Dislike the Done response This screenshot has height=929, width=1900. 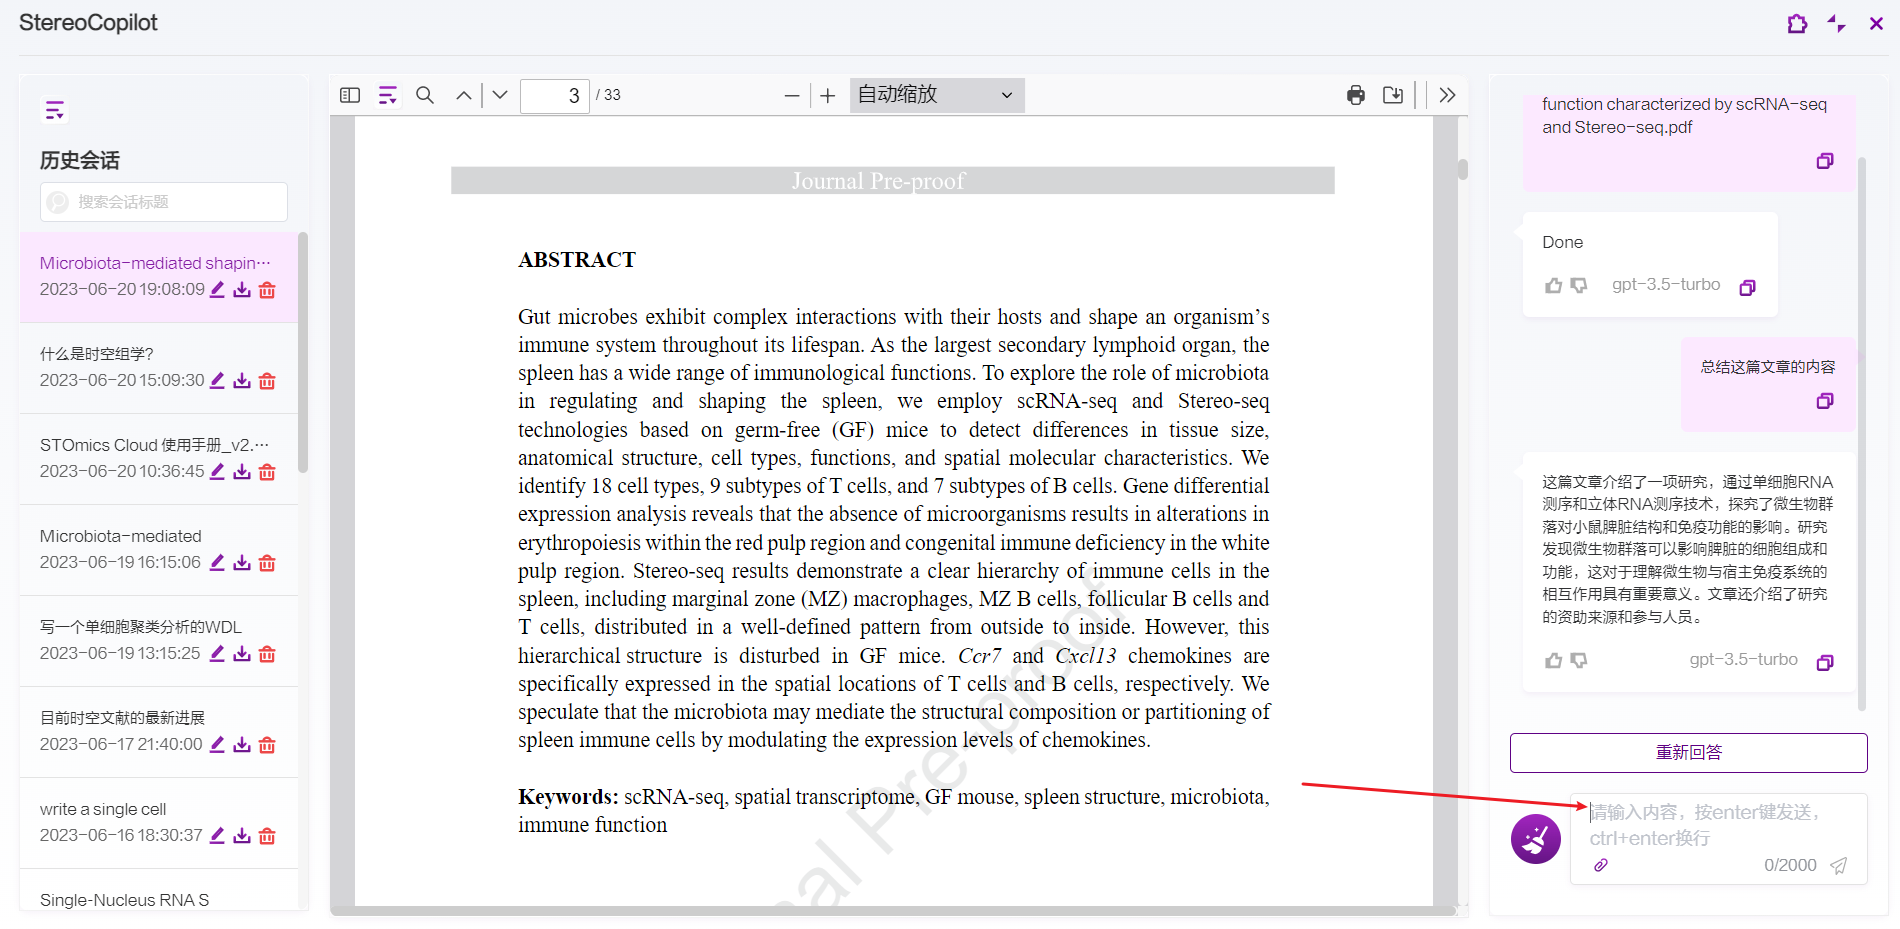coord(1579,286)
